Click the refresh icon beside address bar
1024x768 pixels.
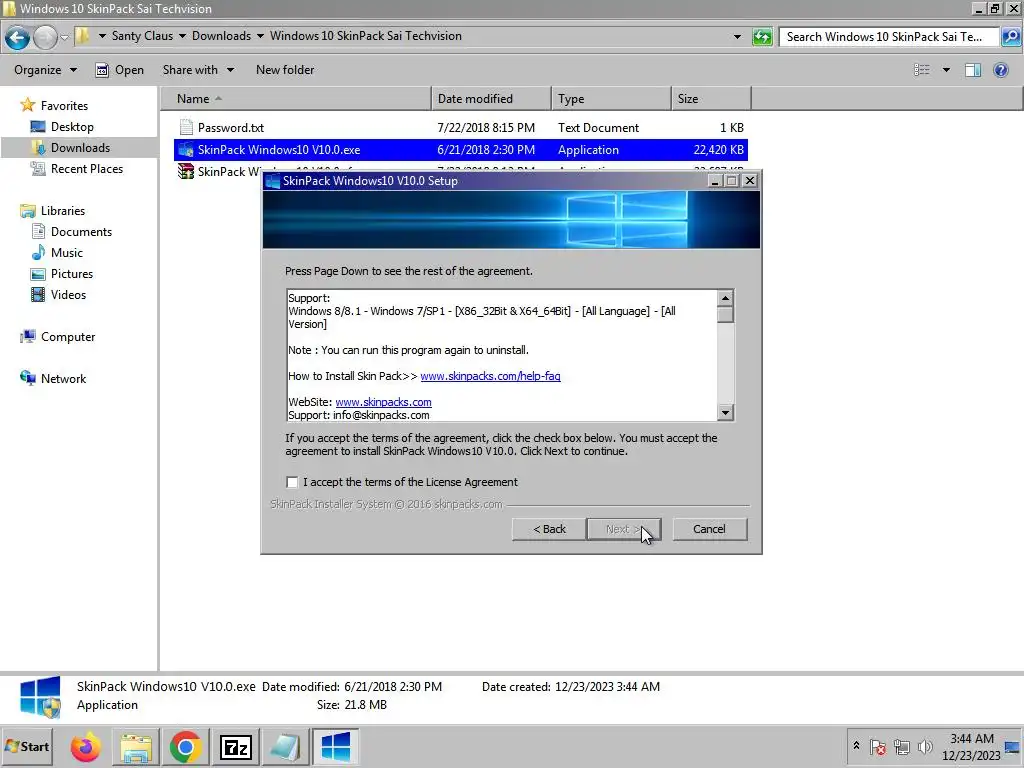click(762, 37)
